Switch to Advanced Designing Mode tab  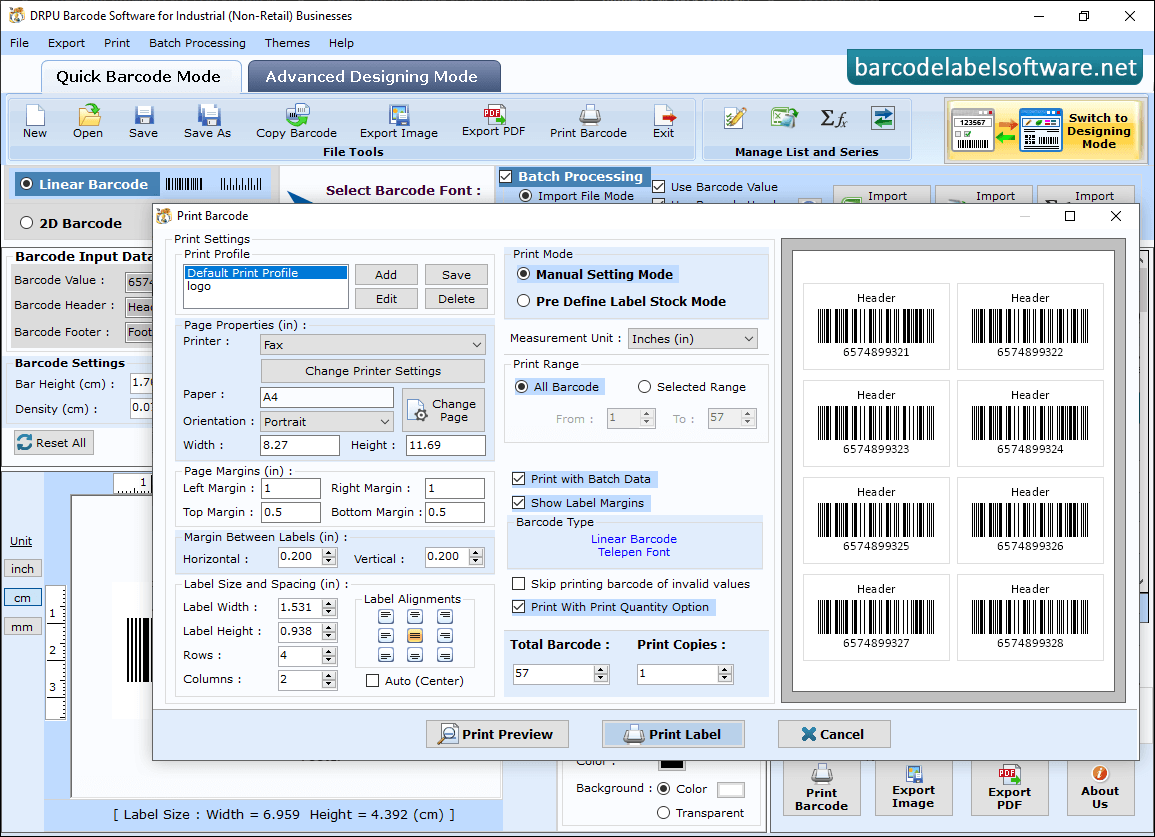pos(374,77)
